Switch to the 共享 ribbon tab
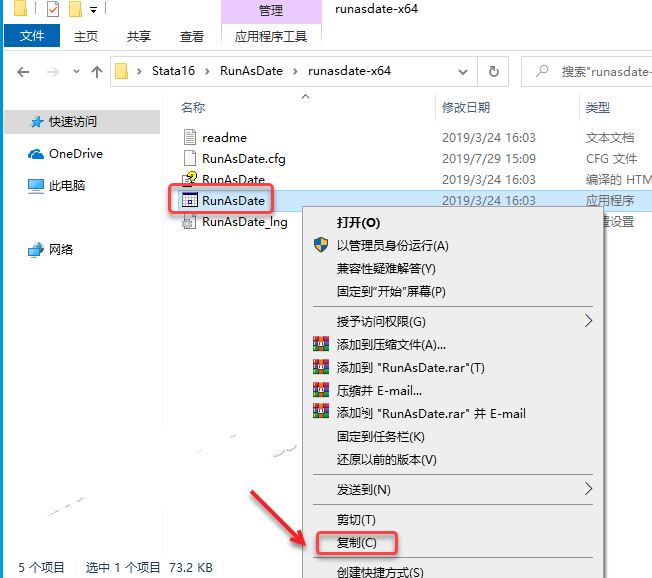Screen dimensions: 652x578 pos(138,37)
